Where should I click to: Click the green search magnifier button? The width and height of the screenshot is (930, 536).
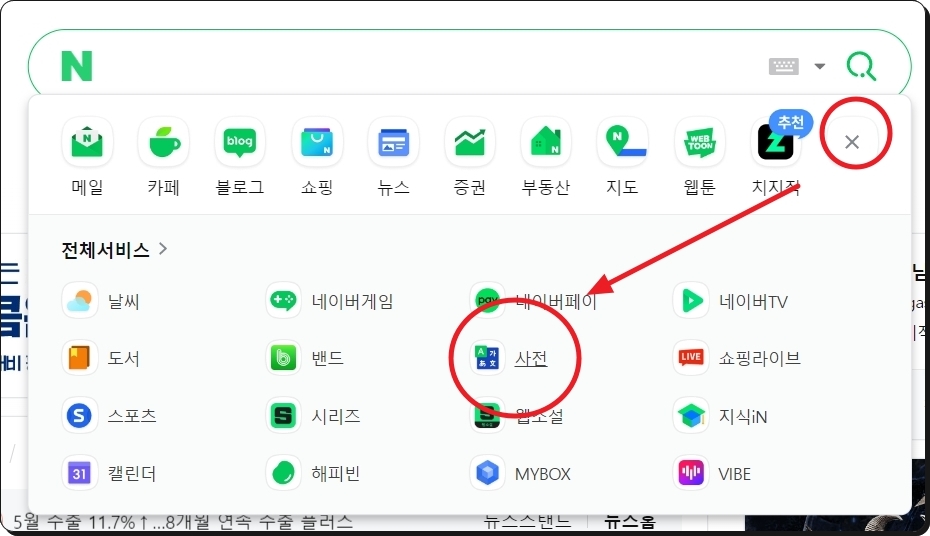[861, 66]
